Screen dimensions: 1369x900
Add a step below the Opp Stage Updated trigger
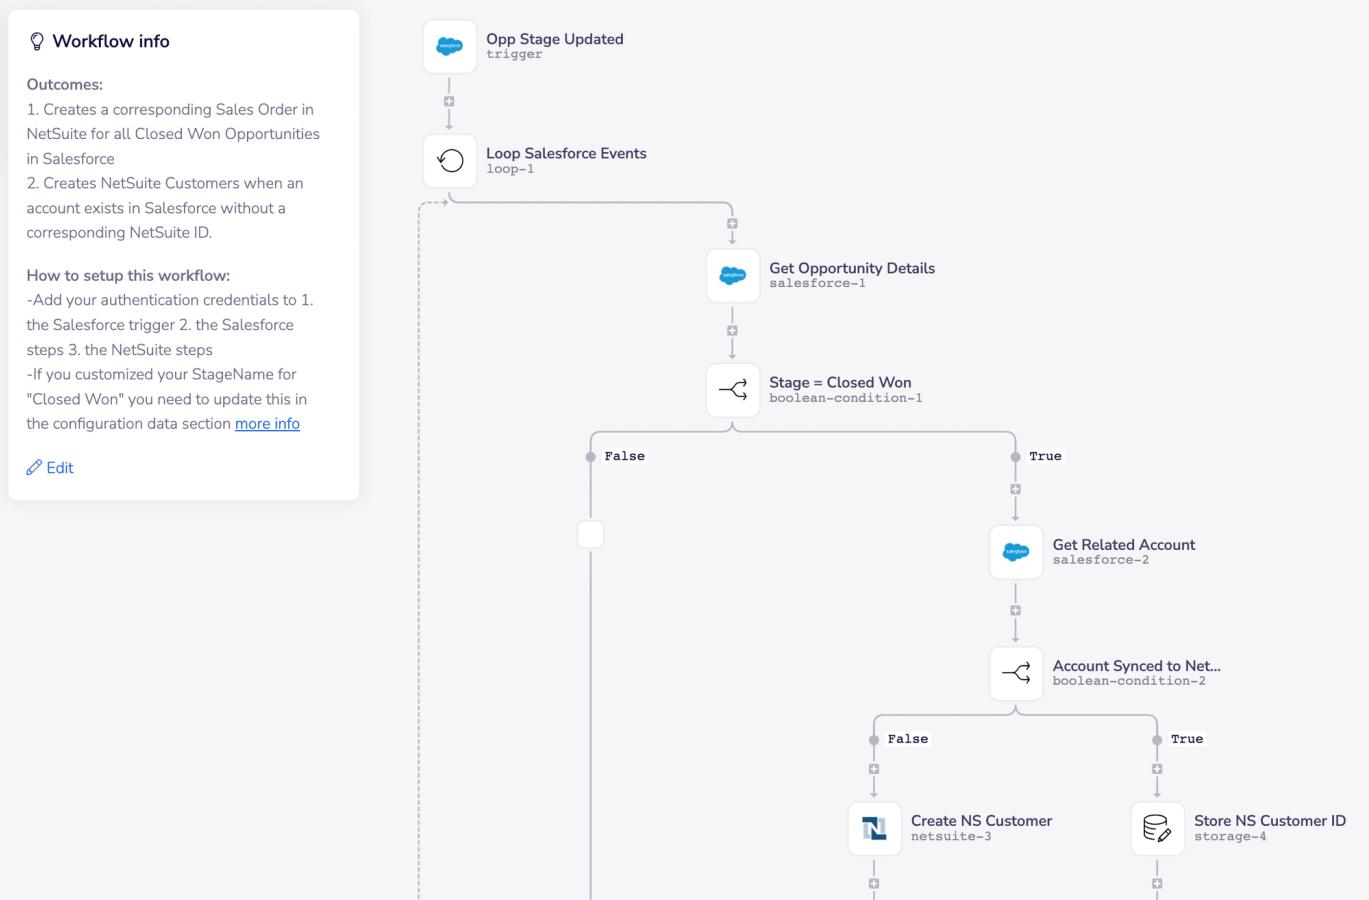tap(449, 101)
